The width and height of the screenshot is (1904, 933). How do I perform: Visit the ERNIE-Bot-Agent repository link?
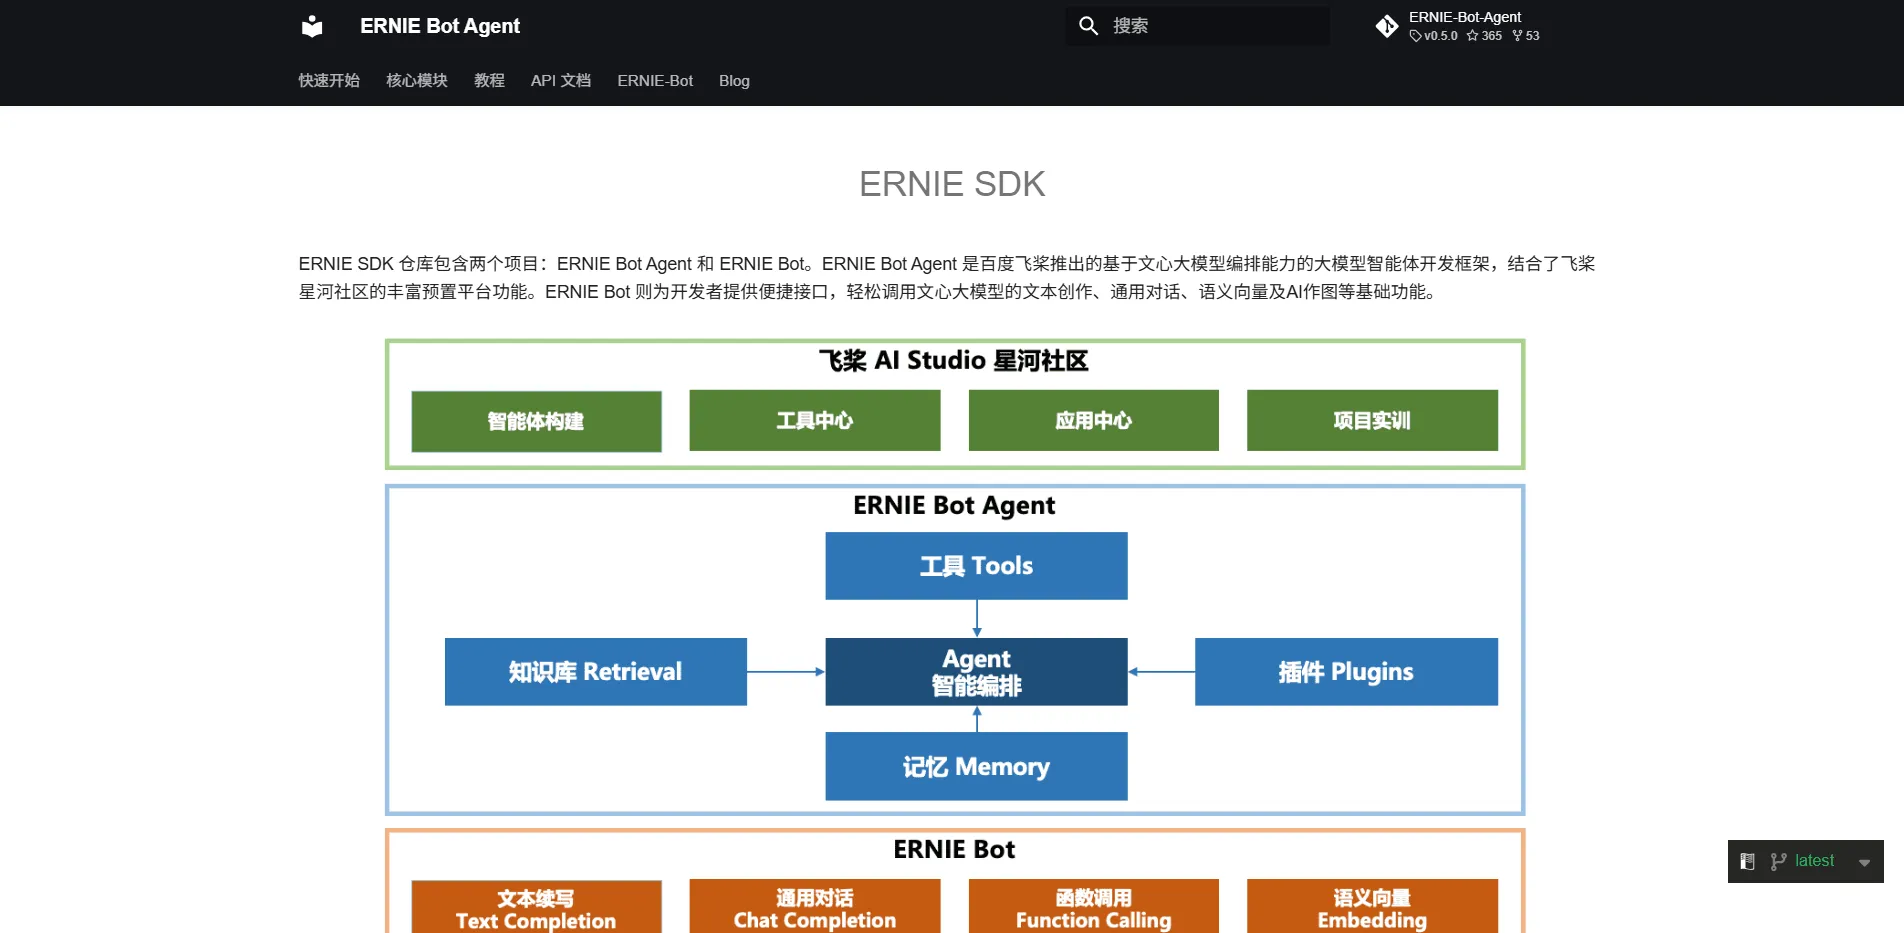pyautogui.click(x=1464, y=16)
